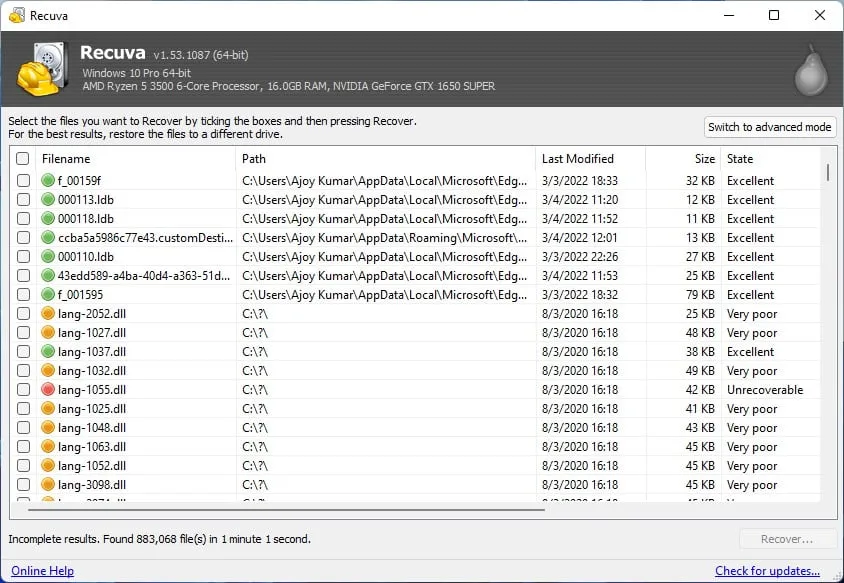Screen dimensions: 844x583
Task: Sort the list by Filename column
Action: point(66,159)
